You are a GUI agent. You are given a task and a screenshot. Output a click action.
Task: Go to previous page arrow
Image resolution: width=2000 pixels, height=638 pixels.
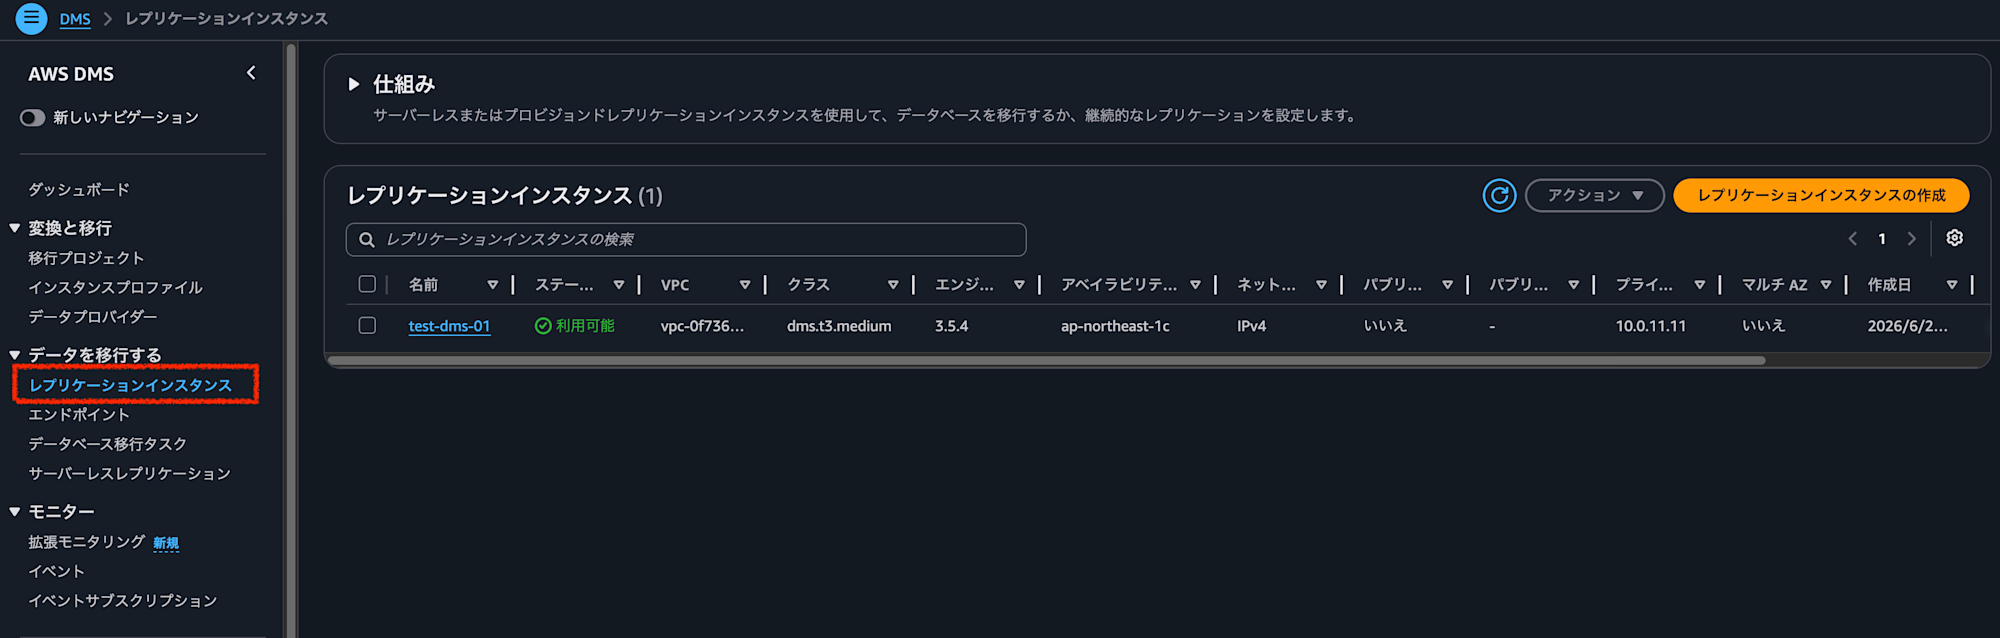tap(1852, 239)
